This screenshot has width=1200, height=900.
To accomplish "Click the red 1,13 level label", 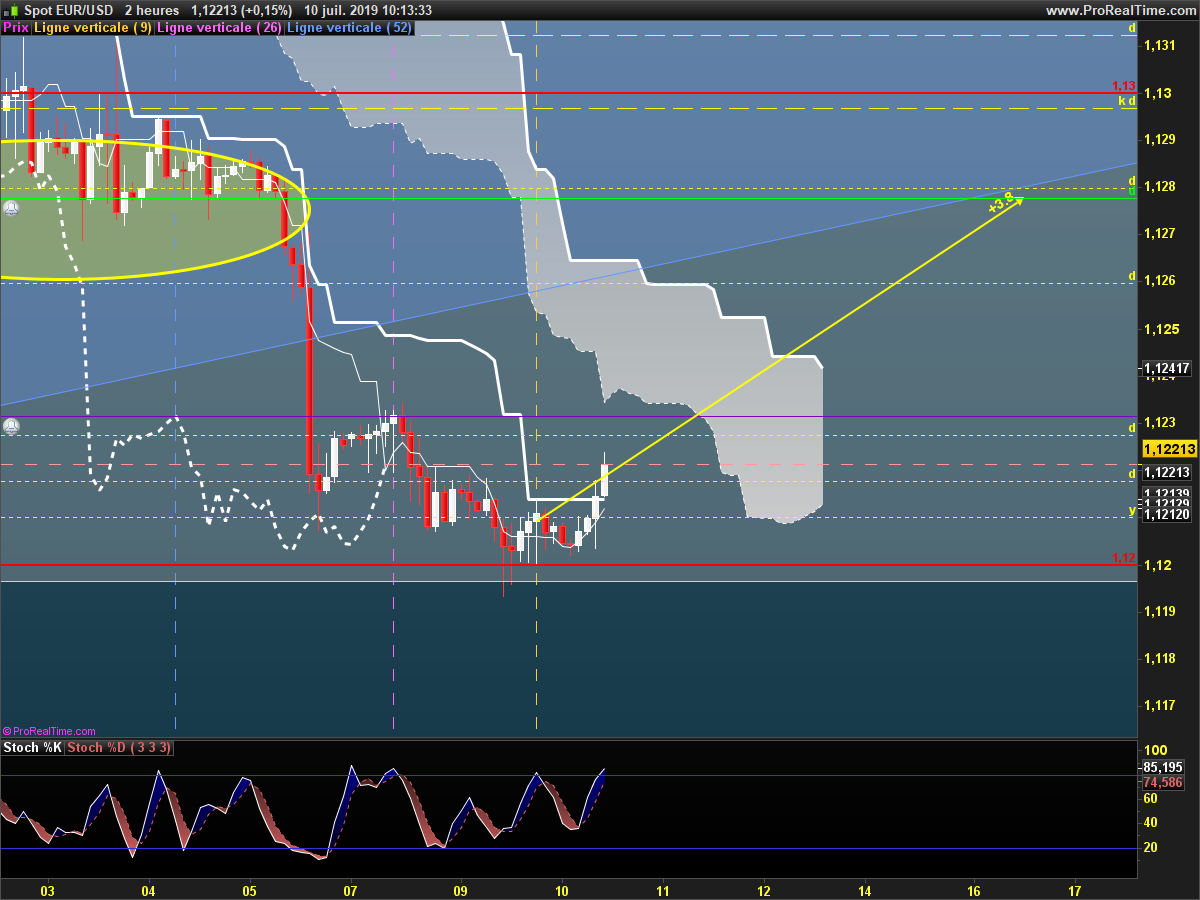I will coord(1124,86).
